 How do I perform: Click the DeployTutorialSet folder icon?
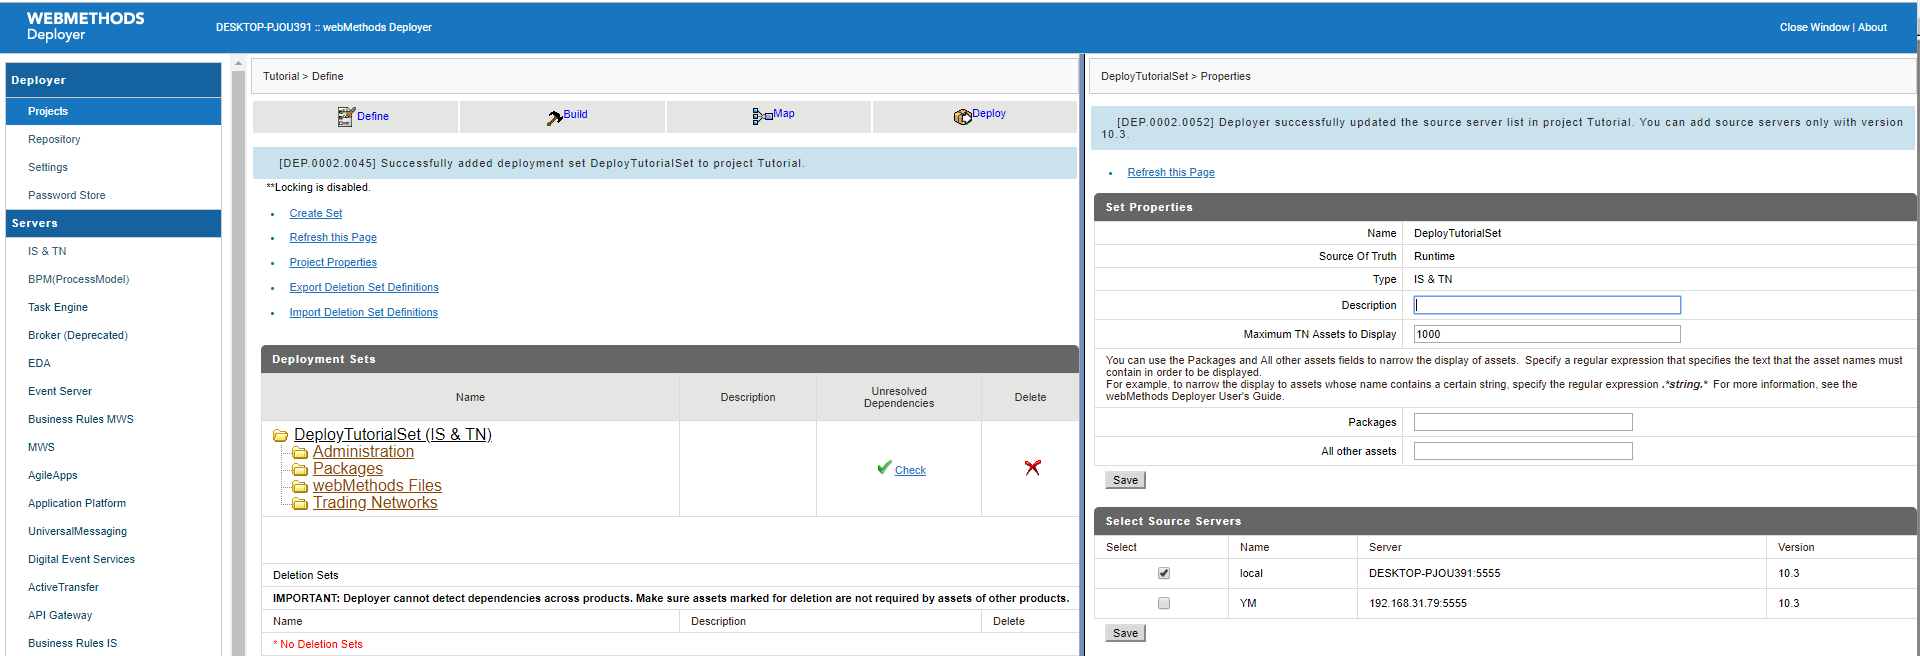(281, 435)
